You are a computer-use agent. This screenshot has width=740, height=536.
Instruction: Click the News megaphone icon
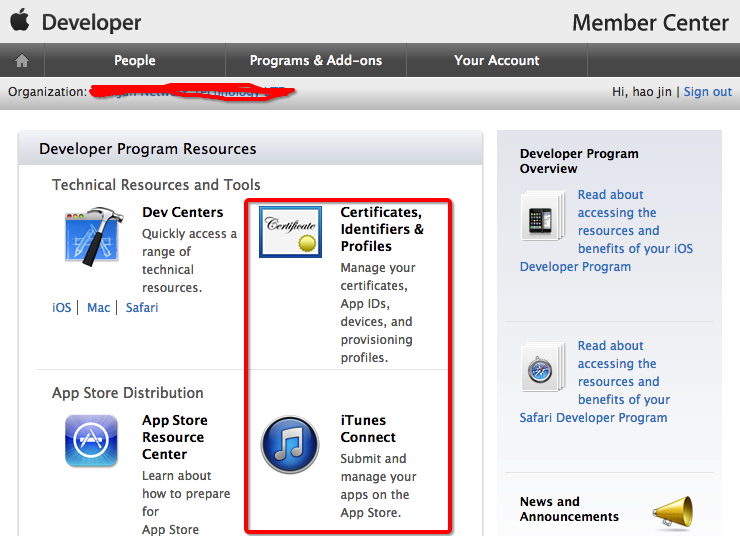pos(673,510)
